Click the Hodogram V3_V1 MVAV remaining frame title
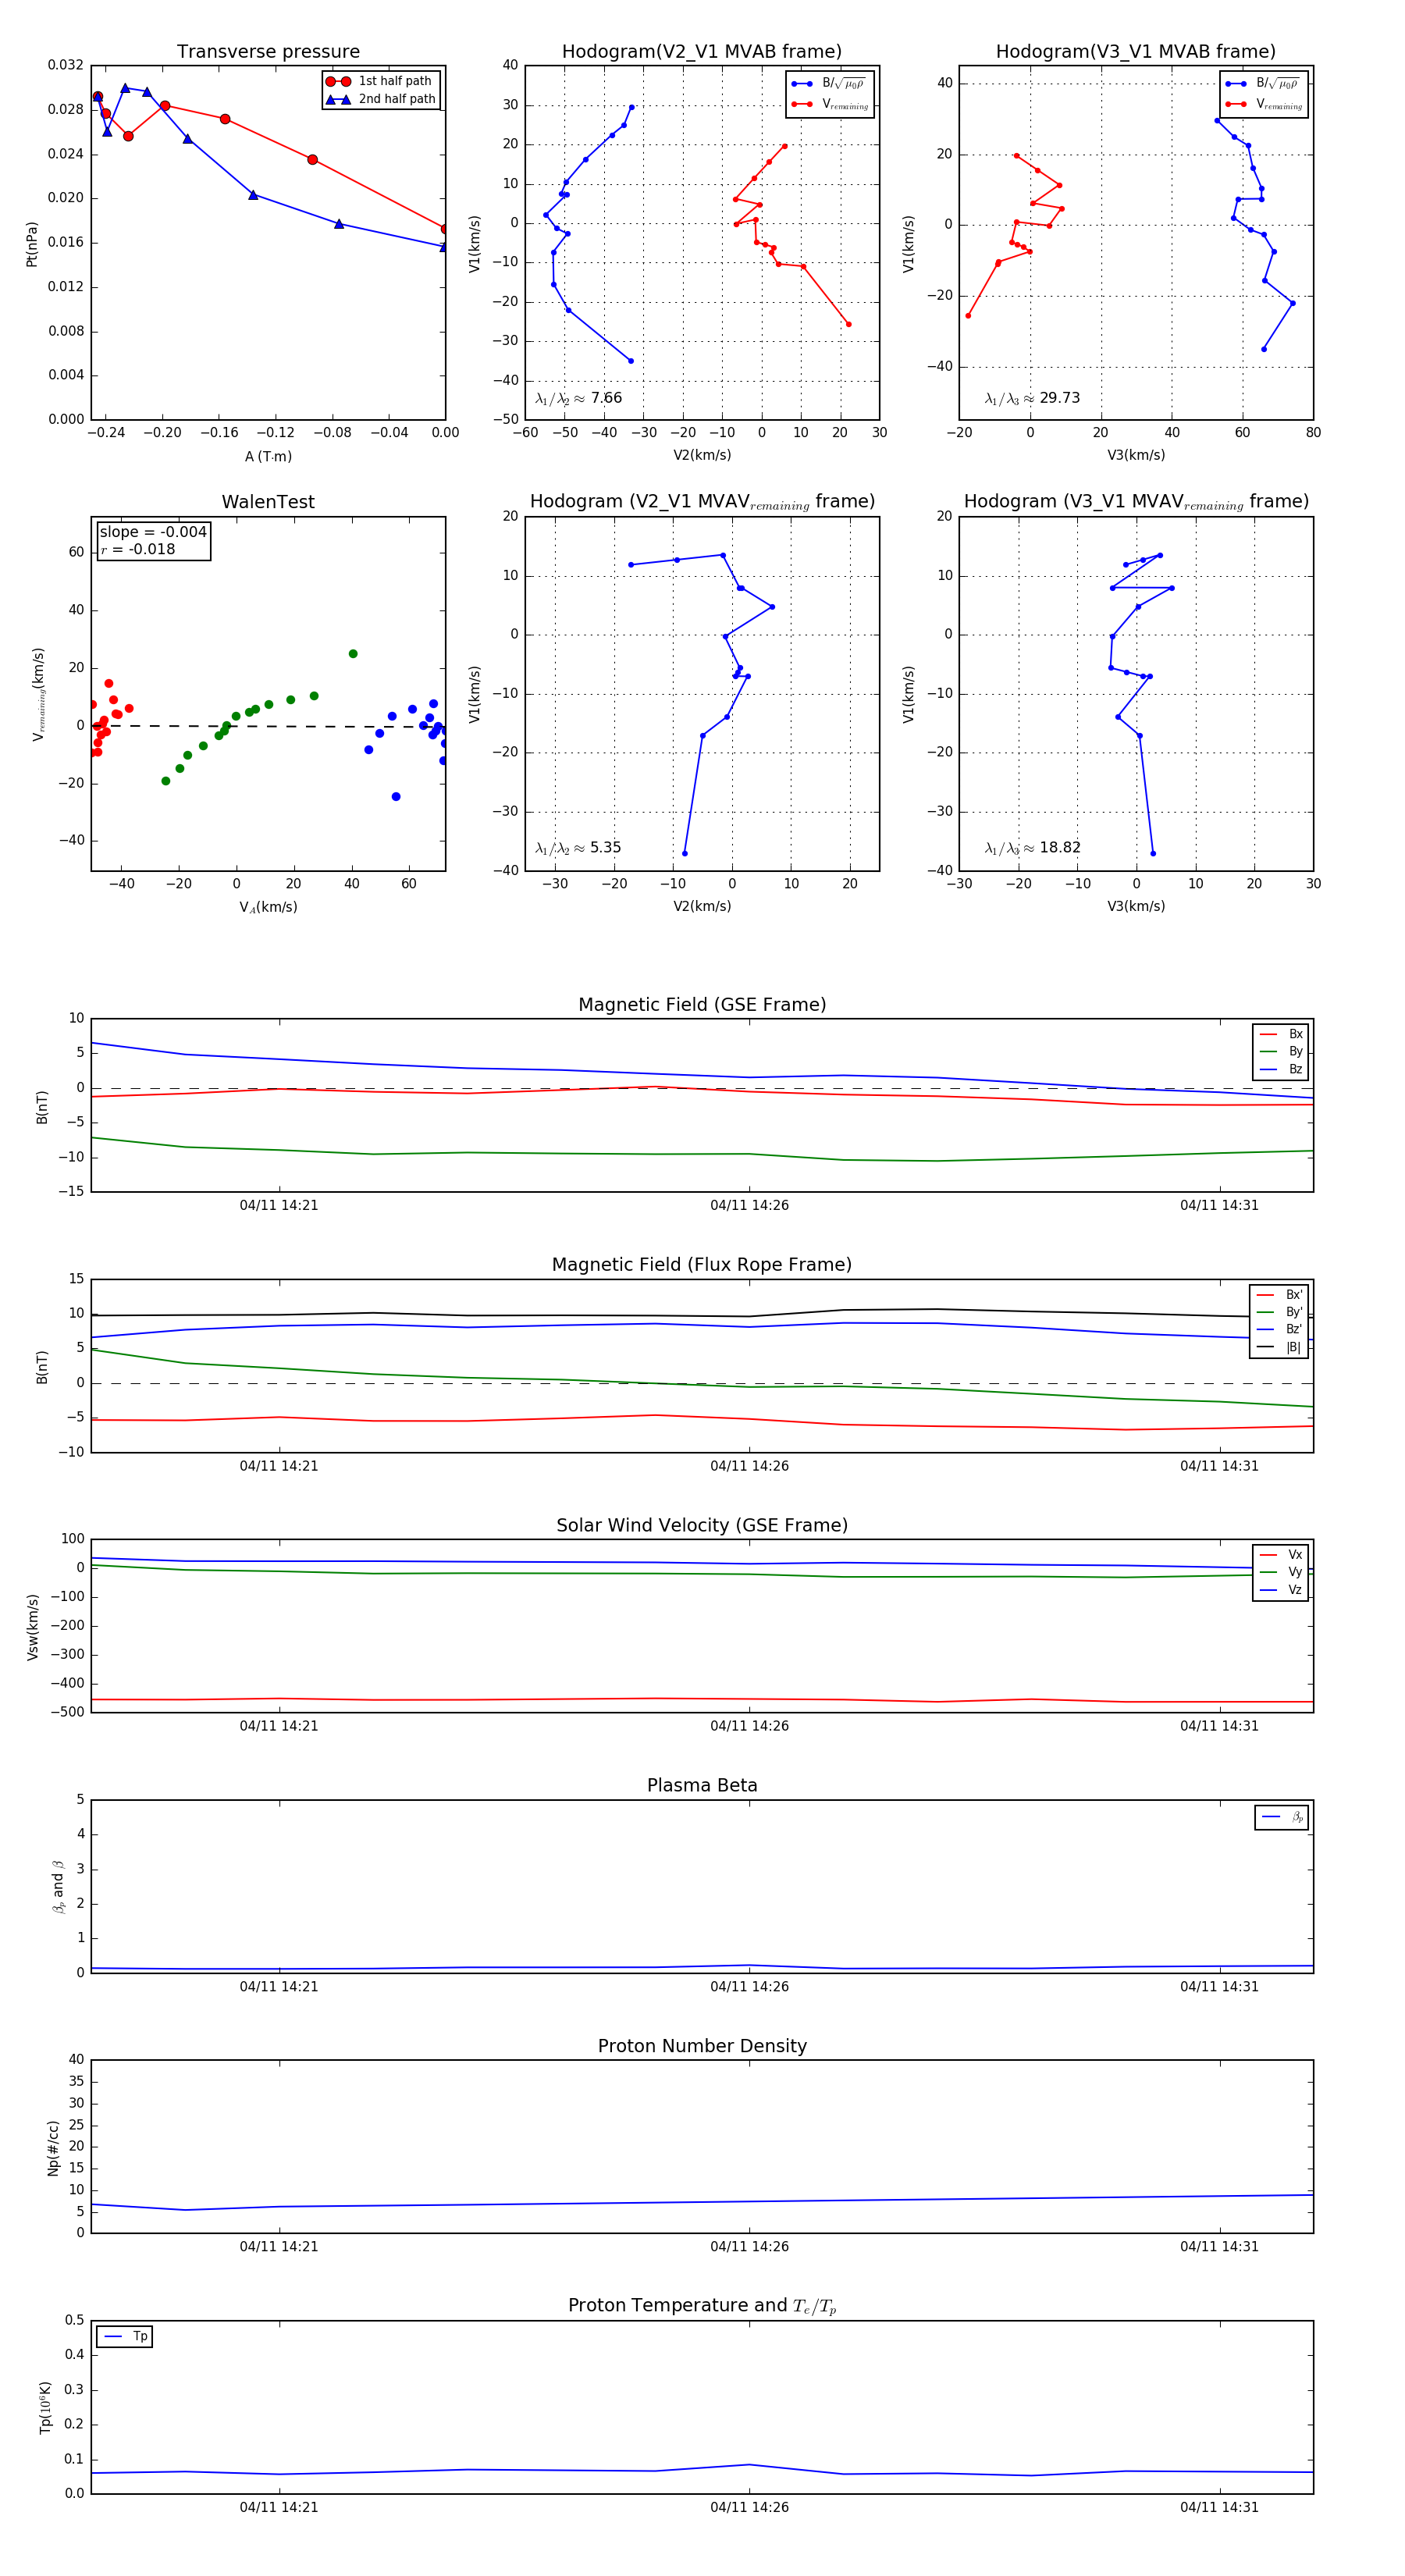Image resolution: width=1405 pixels, height=2576 pixels. [1136, 502]
